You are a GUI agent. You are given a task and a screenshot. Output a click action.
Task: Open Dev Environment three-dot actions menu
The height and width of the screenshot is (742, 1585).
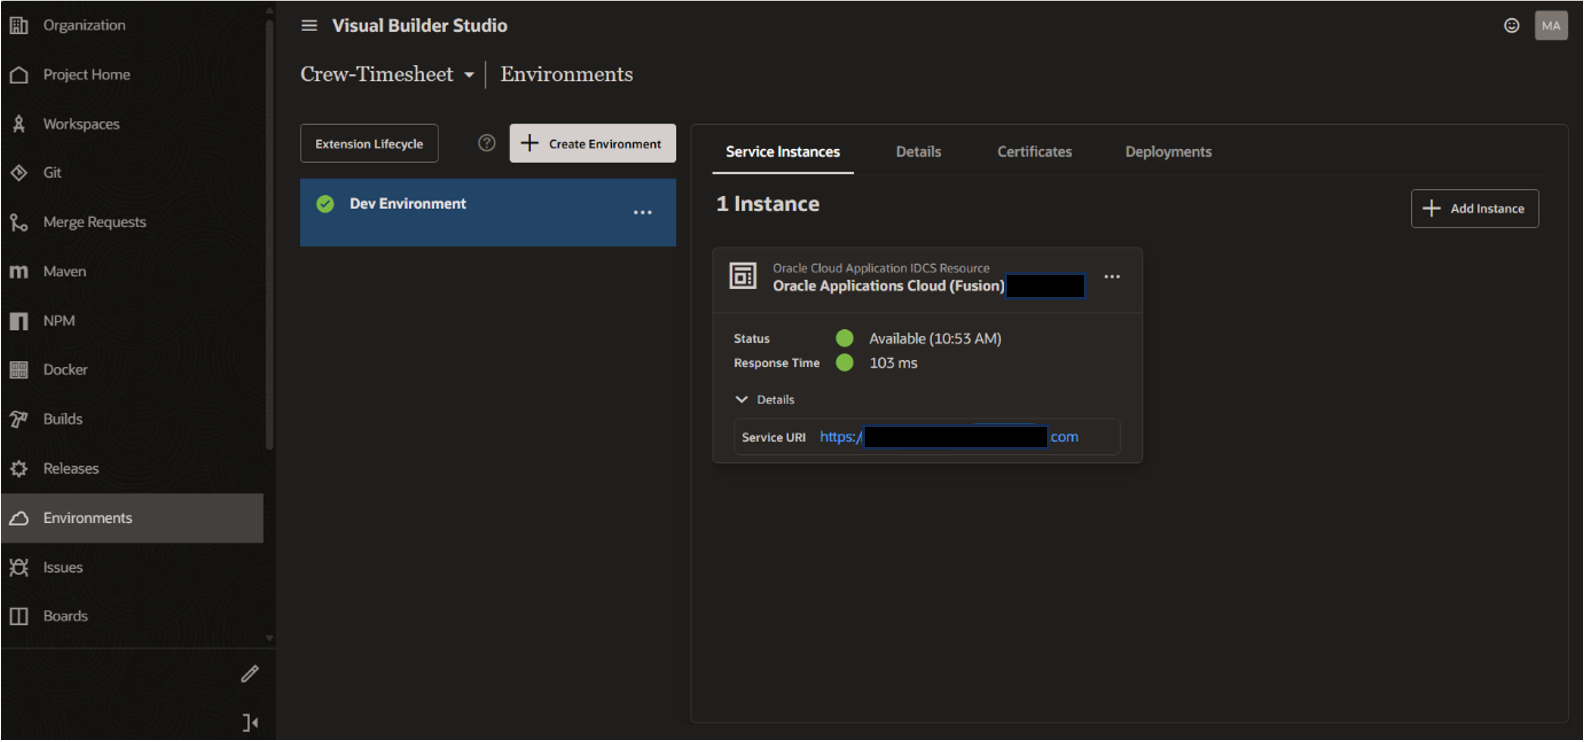click(x=642, y=213)
